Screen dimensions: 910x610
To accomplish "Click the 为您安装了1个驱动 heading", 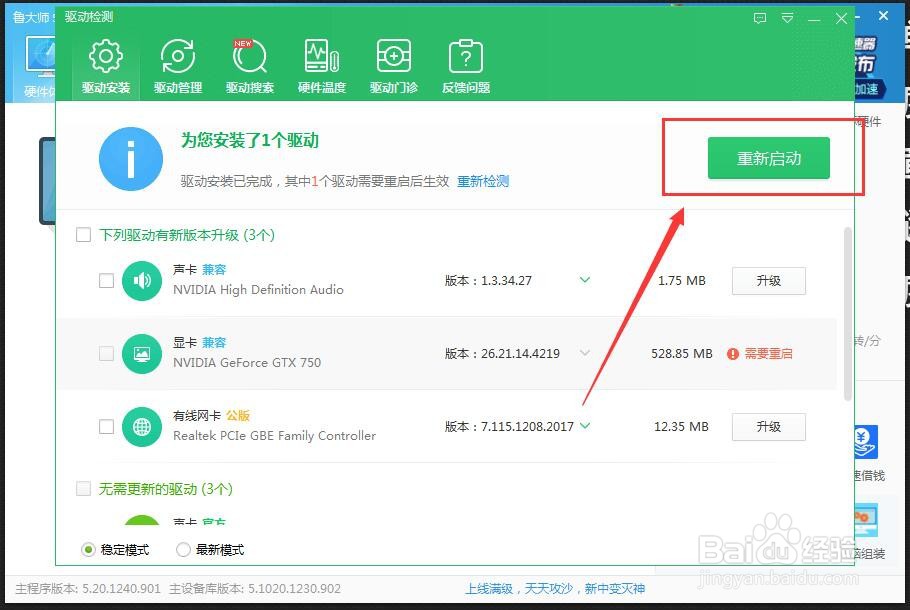I will pos(250,140).
